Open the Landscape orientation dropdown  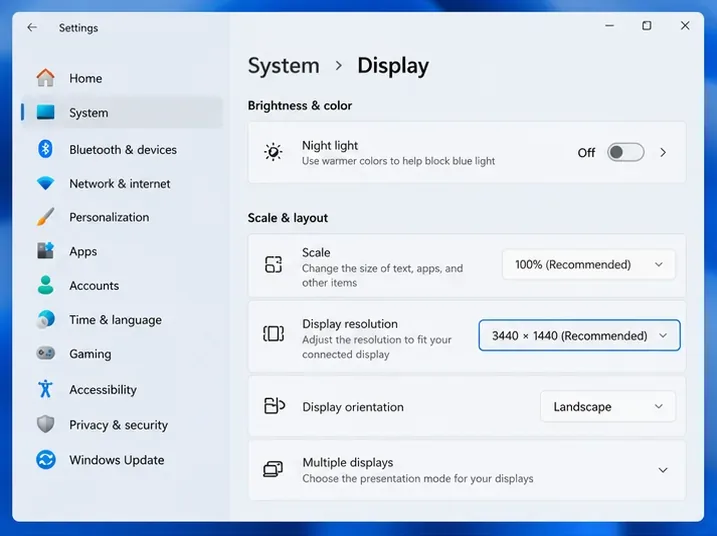[608, 406]
